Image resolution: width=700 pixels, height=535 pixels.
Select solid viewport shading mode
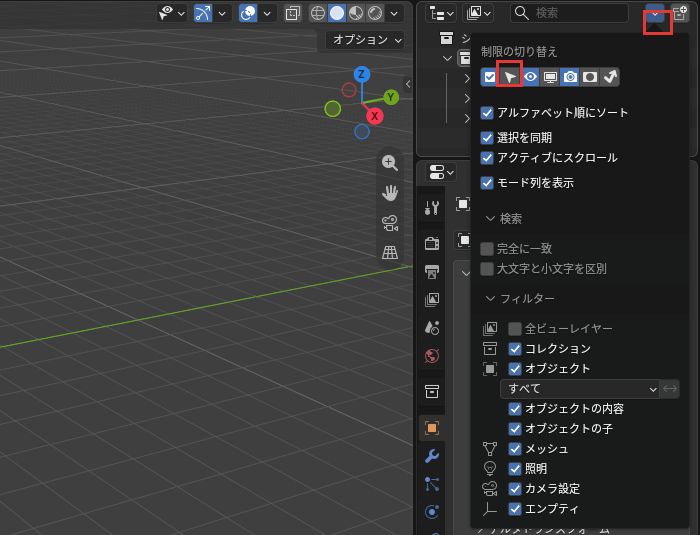click(x=337, y=13)
